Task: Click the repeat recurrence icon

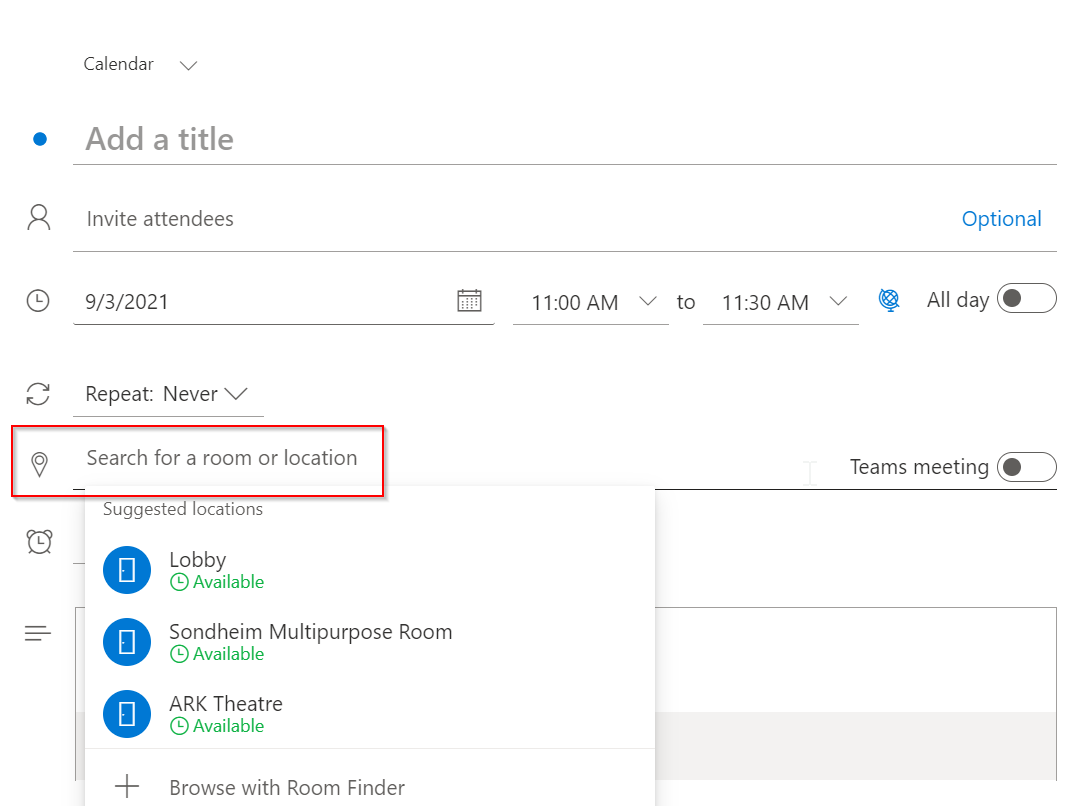Action: pyautogui.click(x=39, y=394)
